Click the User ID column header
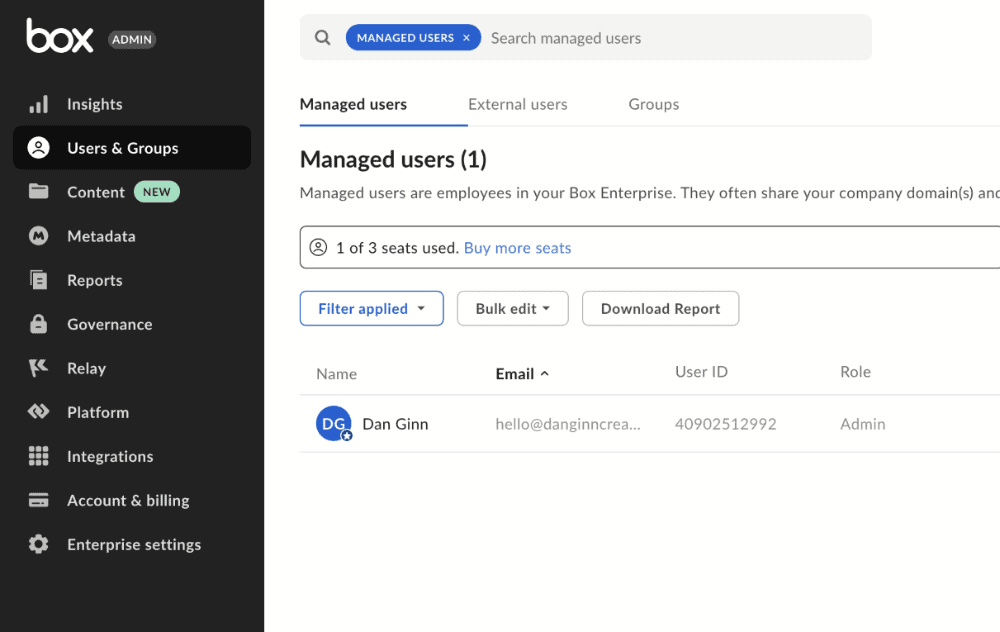 click(701, 372)
